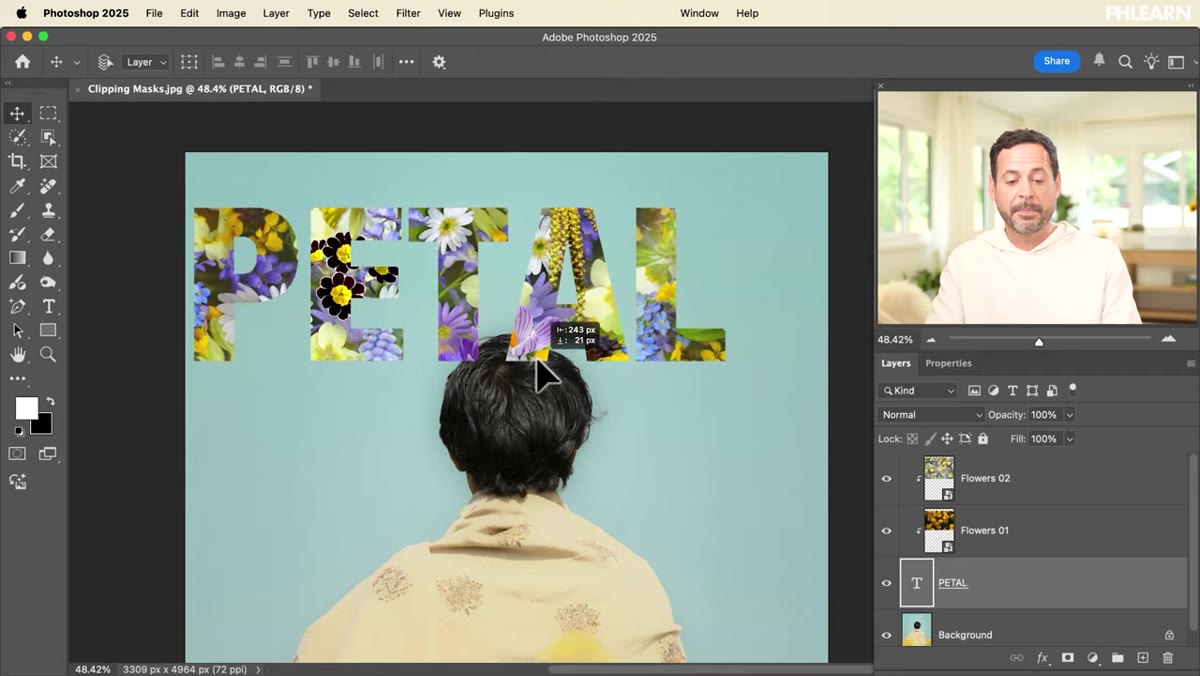This screenshot has width=1200, height=676.
Task: Toggle lock all padlock in Lock row
Action: 983,439
